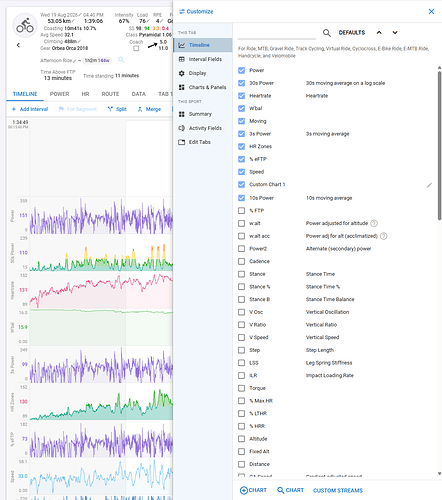Uncheck the HR Zones checkbox

pyautogui.click(x=242, y=146)
